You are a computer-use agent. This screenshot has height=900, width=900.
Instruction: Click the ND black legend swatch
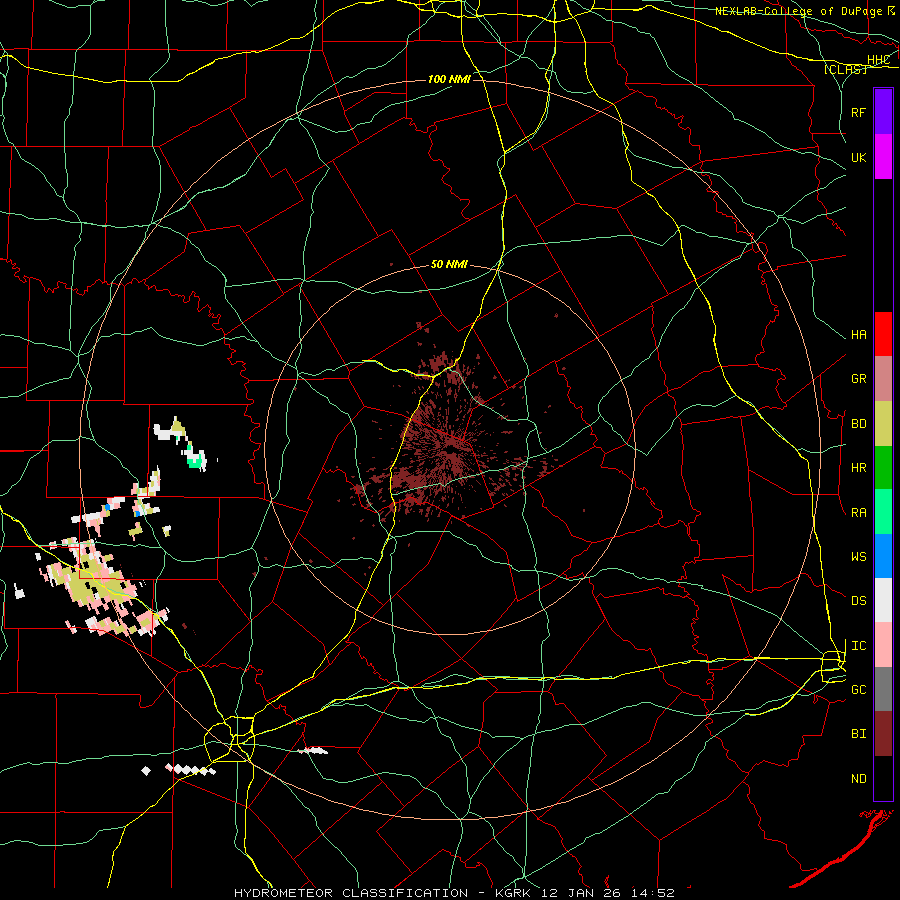point(883,778)
